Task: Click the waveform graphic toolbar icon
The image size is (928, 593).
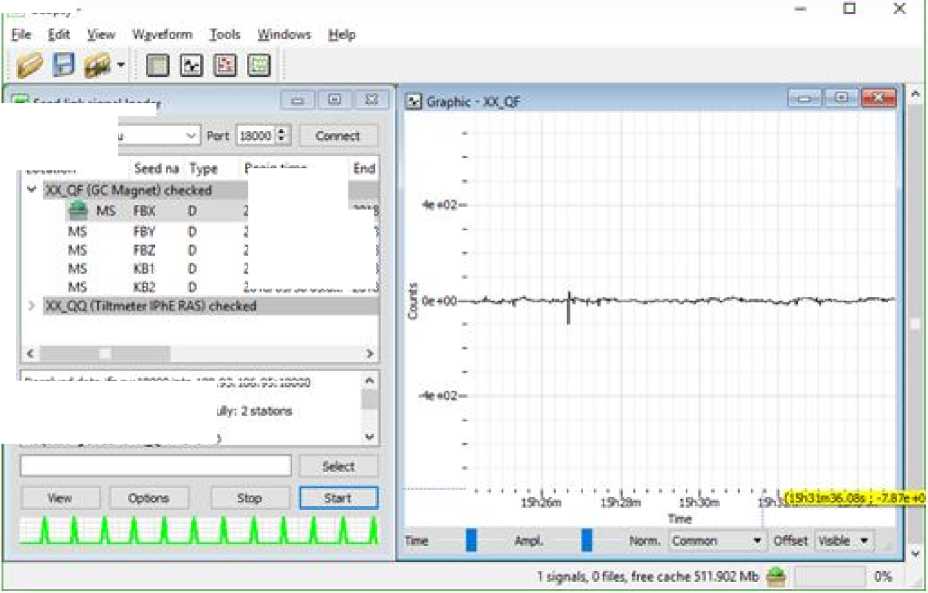Action: pyautogui.click(x=191, y=65)
